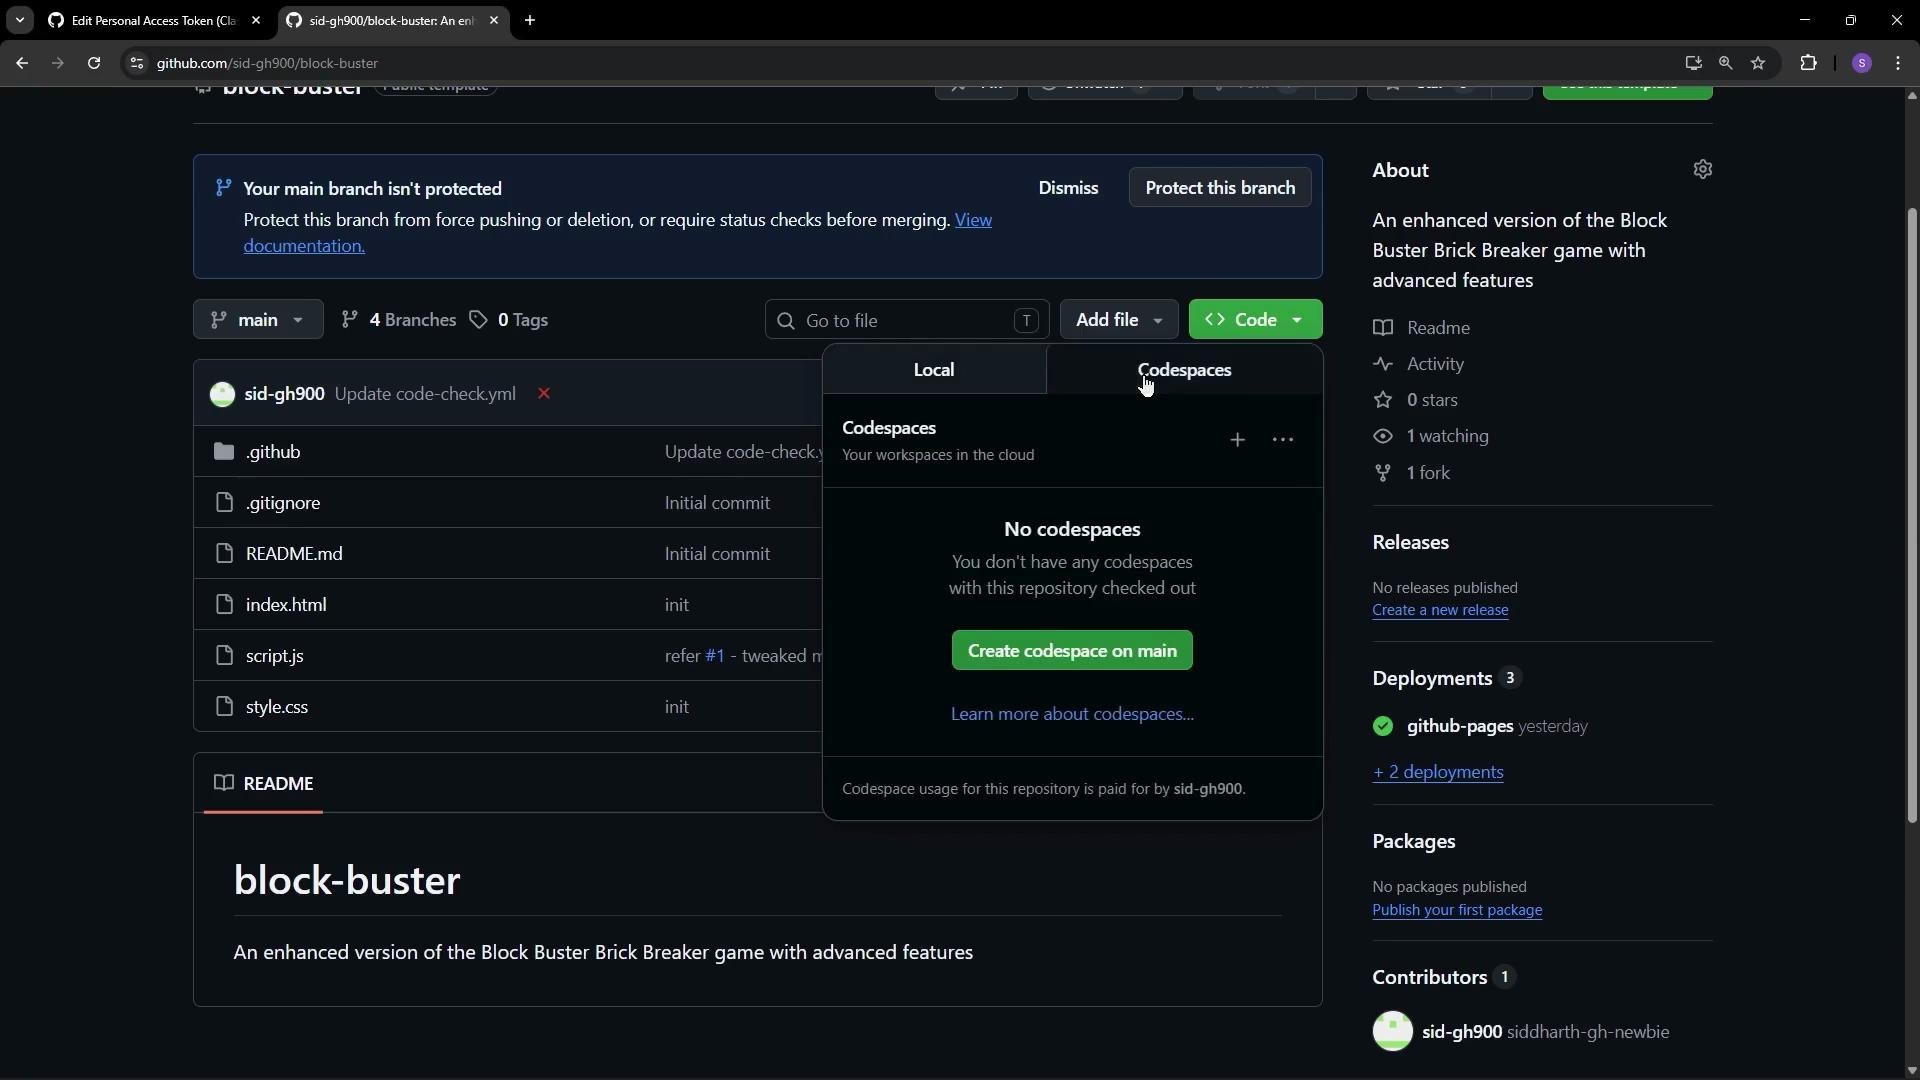The height and width of the screenshot is (1080, 1920).
Task: Open the .github folder
Action: point(273,452)
